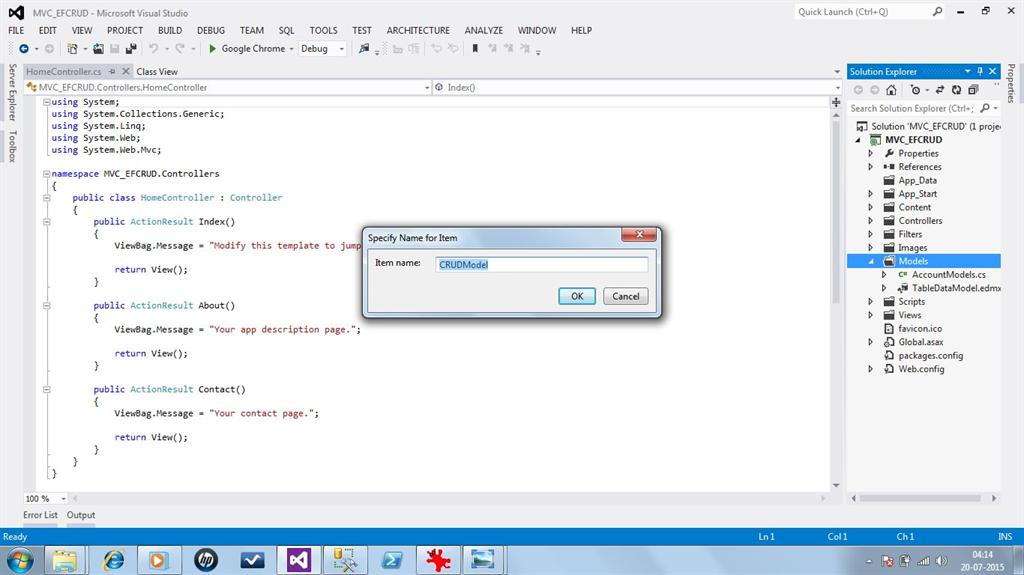This screenshot has height=575, width=1024.
Task: Open the Properties side tab
Action: [x=1011, y=83]
